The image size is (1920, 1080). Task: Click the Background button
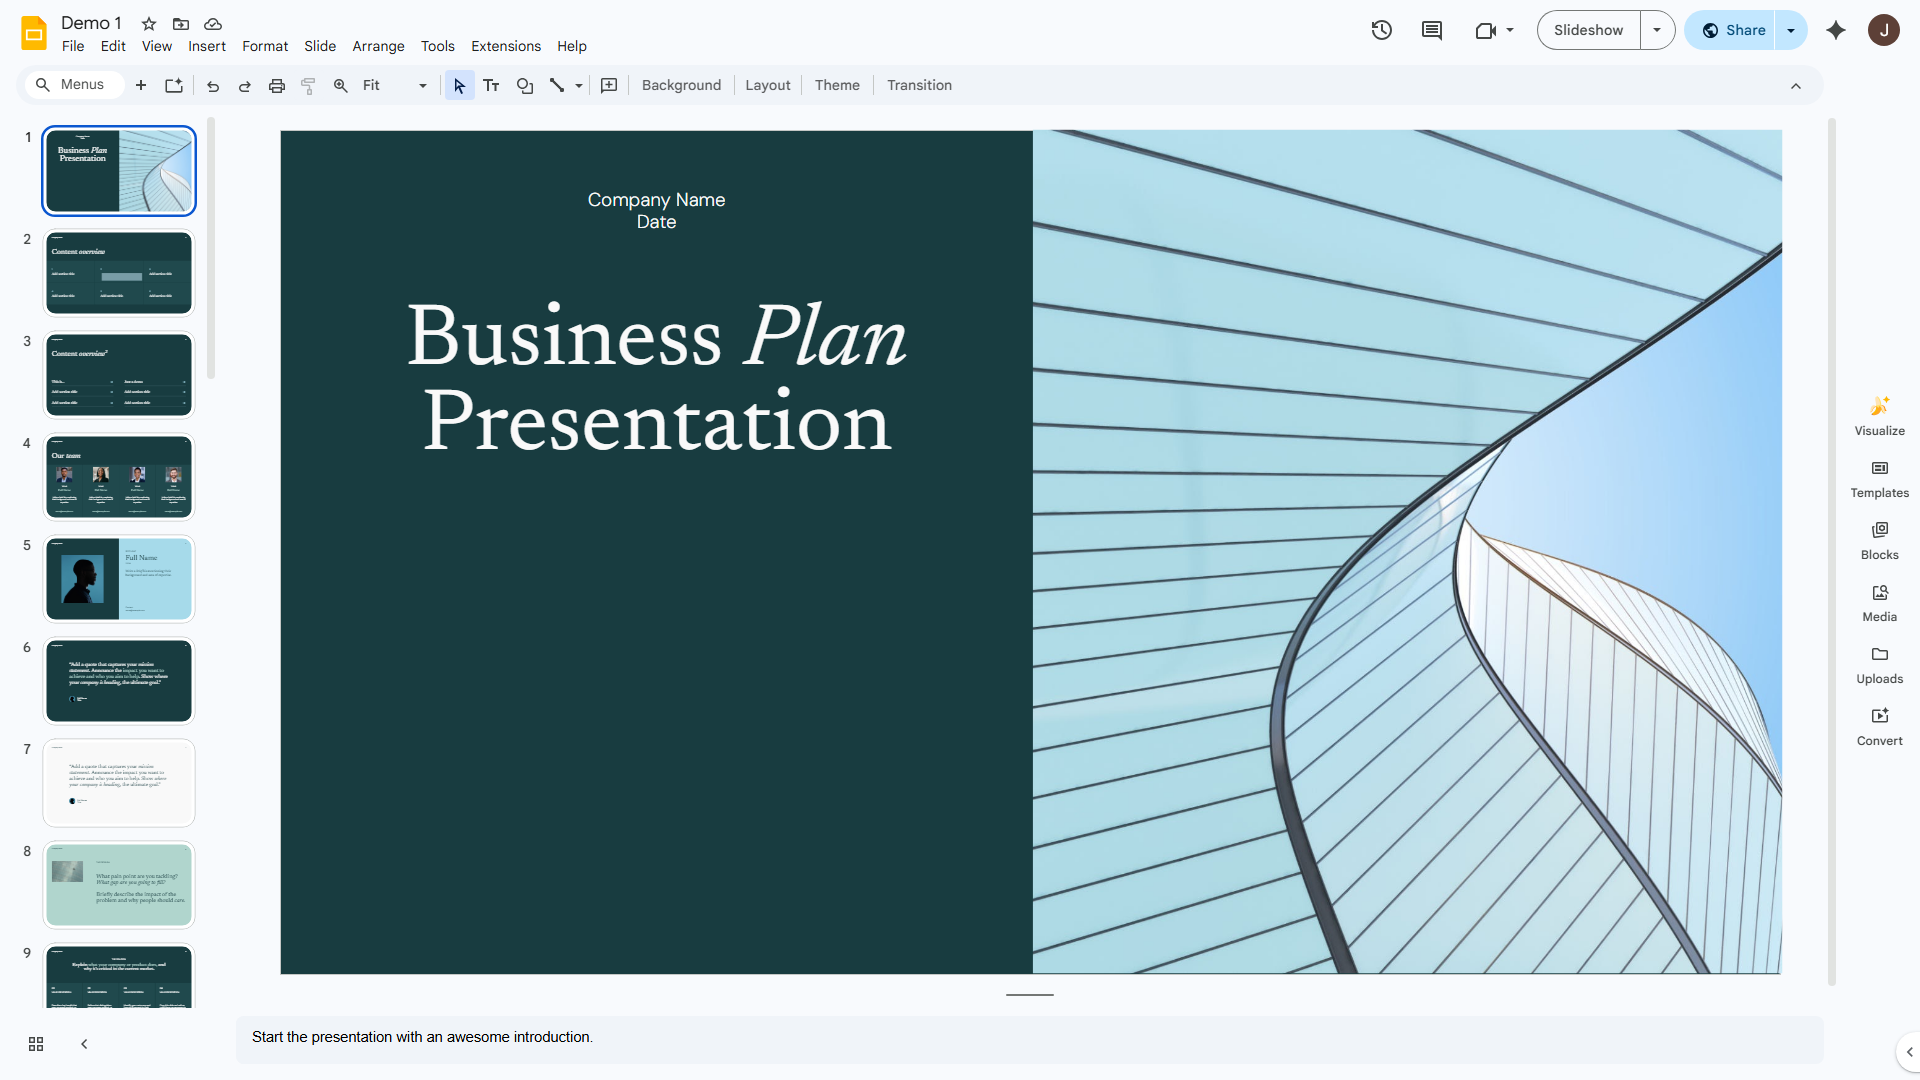pyautogui.click(x=681, y=85)
